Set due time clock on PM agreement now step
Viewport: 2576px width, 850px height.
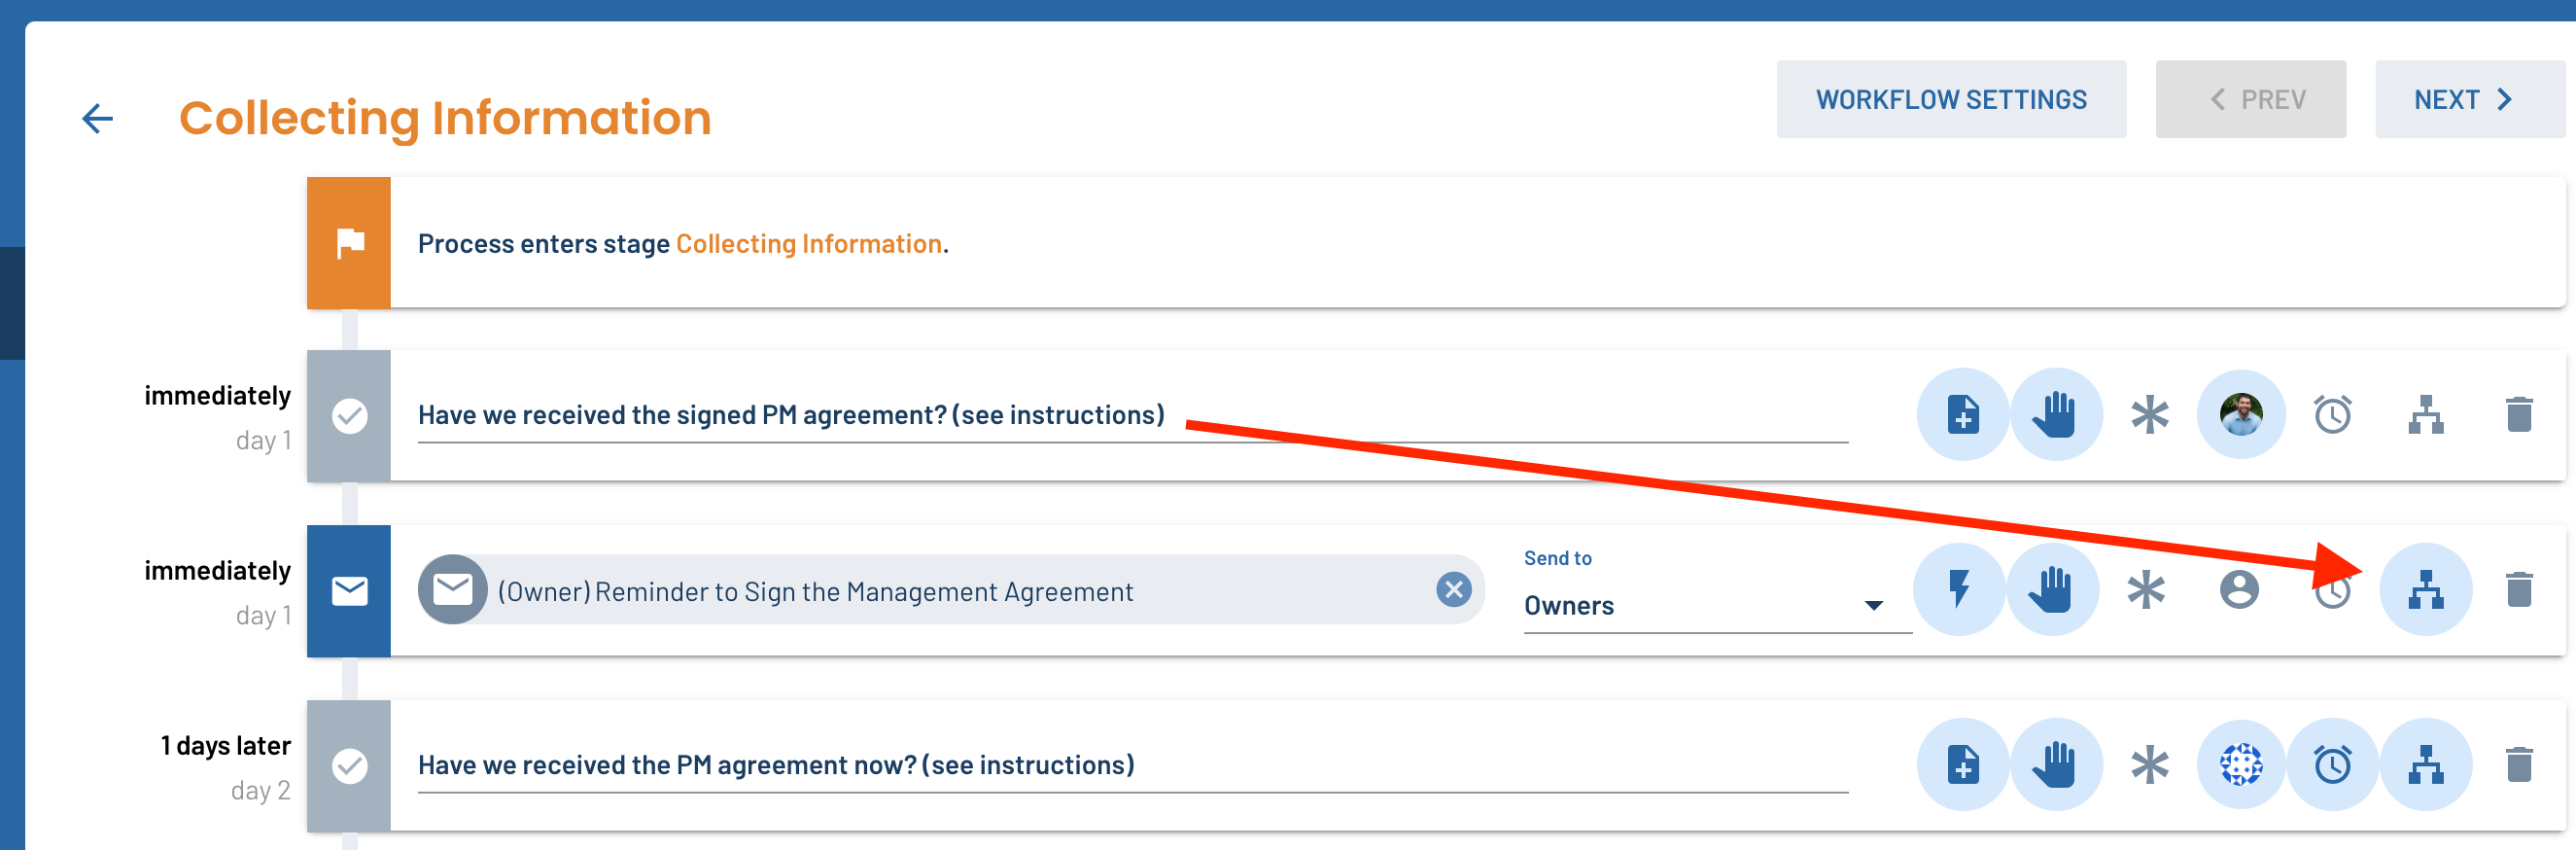(x=2332, y=764)
